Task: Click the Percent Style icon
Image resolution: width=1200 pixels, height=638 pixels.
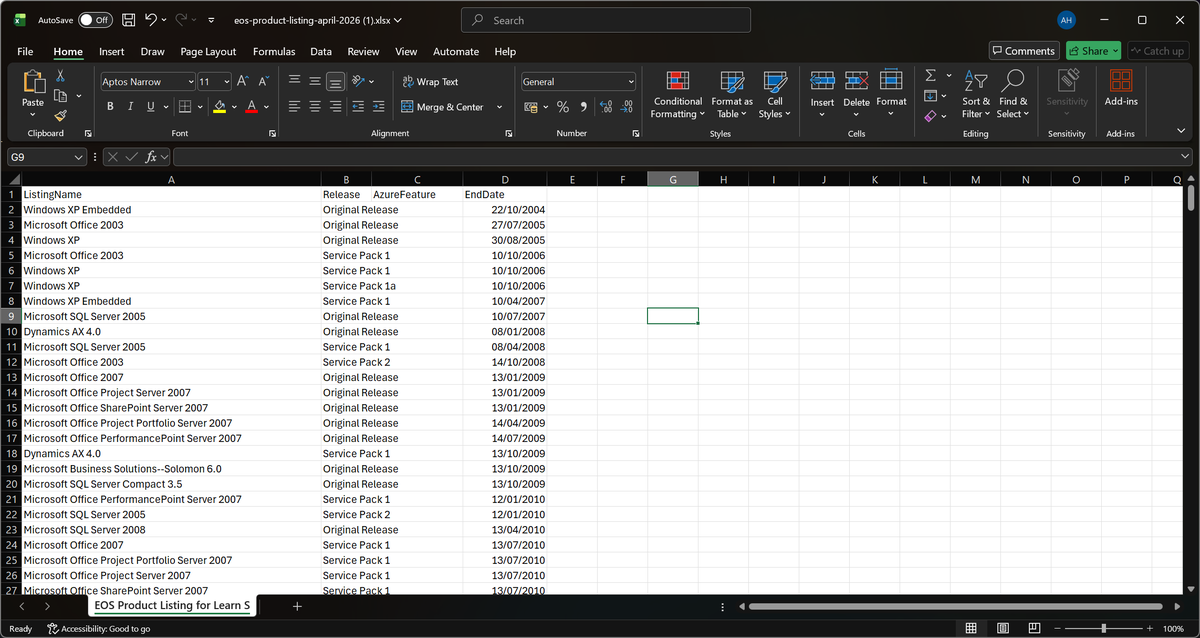Action: pyautogui.click(x=563, y=107)
